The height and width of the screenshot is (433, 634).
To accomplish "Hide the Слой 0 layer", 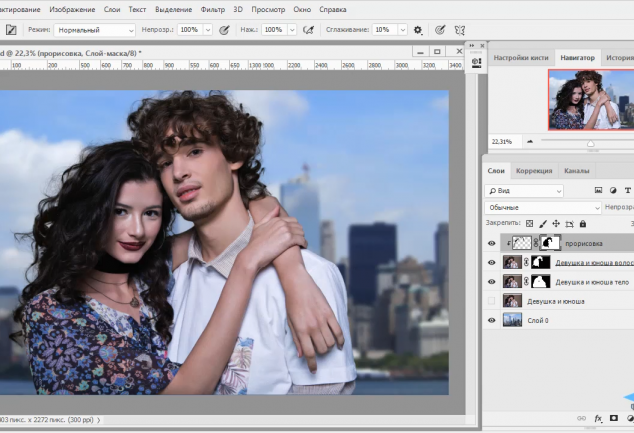I will pos(491,320).
